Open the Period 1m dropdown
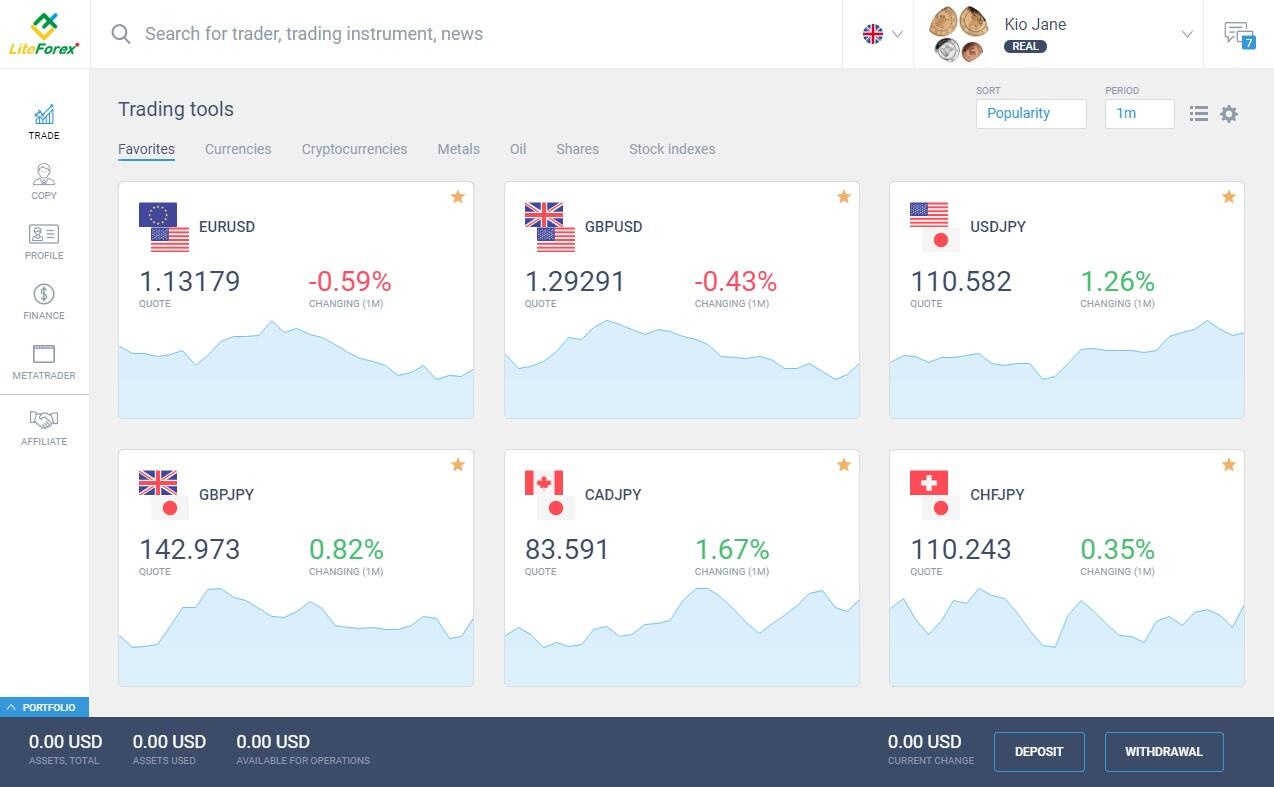The width and height of the screenshot is (1274, 787). tap(1140, 114)
